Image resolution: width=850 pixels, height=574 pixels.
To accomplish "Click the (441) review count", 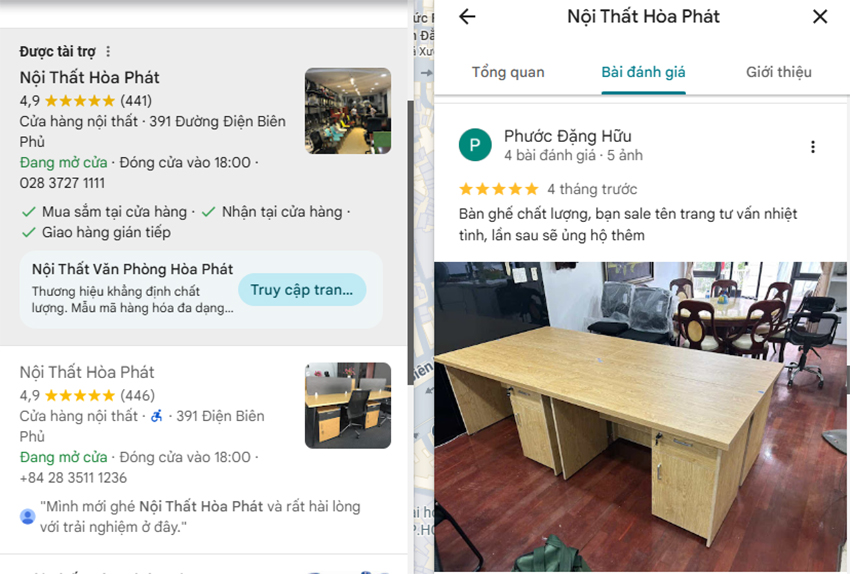I will click(x=136, y=101).
